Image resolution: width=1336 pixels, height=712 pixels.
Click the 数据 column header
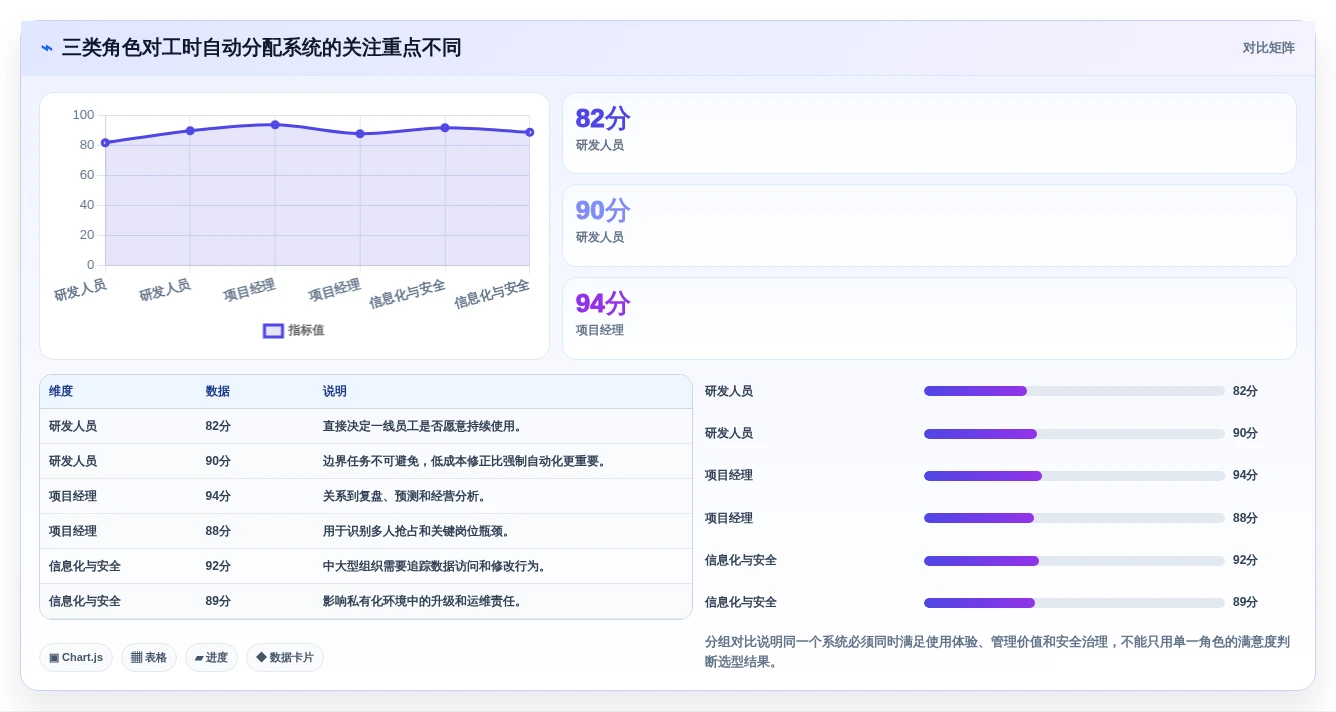point(218,392)
